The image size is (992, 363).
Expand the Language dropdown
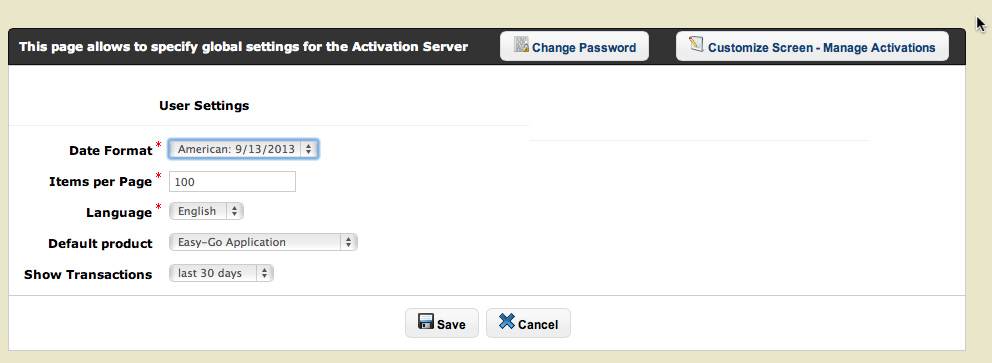pyautogui.click(x=206, y=211)
